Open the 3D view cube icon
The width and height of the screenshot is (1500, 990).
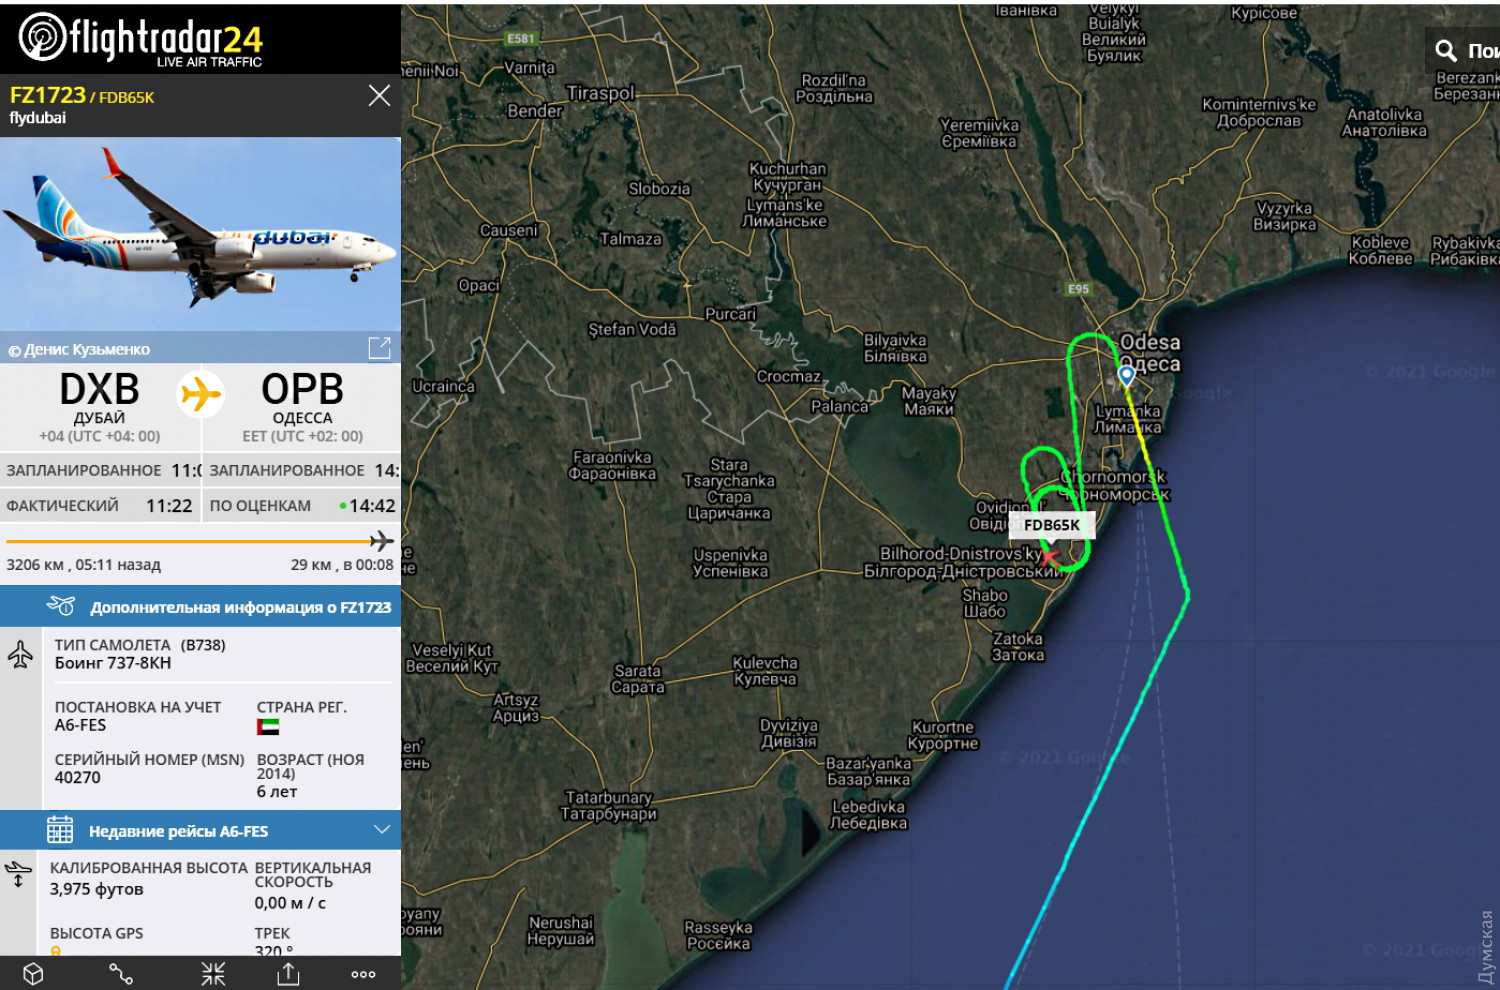(x=33, y=973)
